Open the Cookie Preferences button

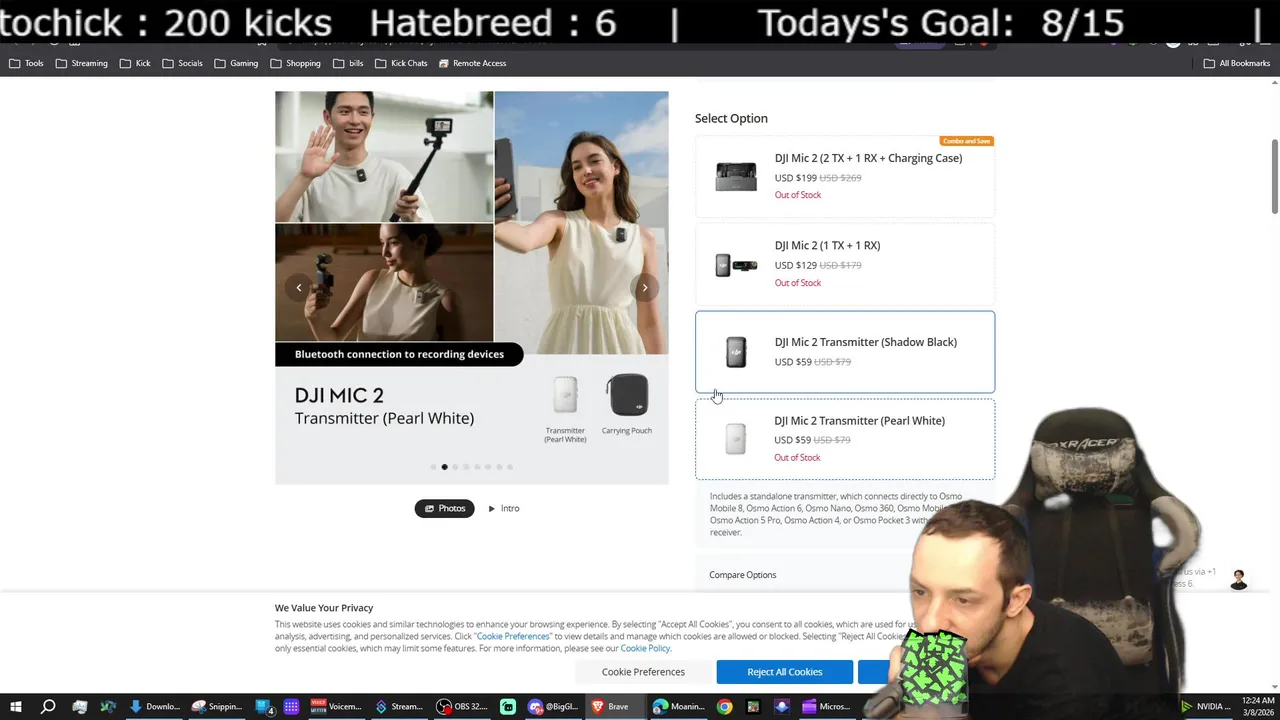coord(643,672)
